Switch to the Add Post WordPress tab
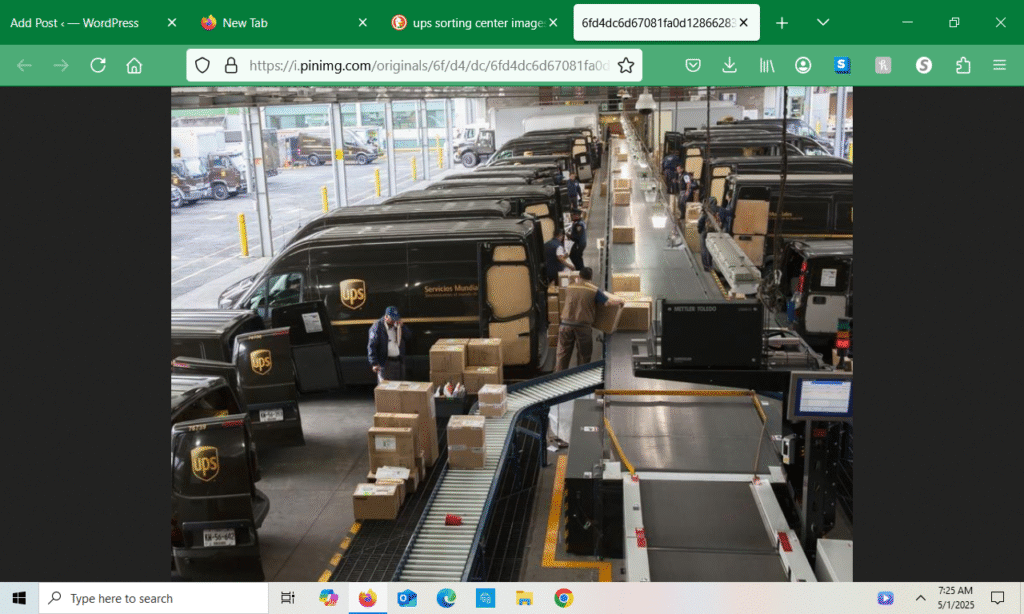Image resolution: width=1024 pixels, height=614 pixels. coord(74,23)
